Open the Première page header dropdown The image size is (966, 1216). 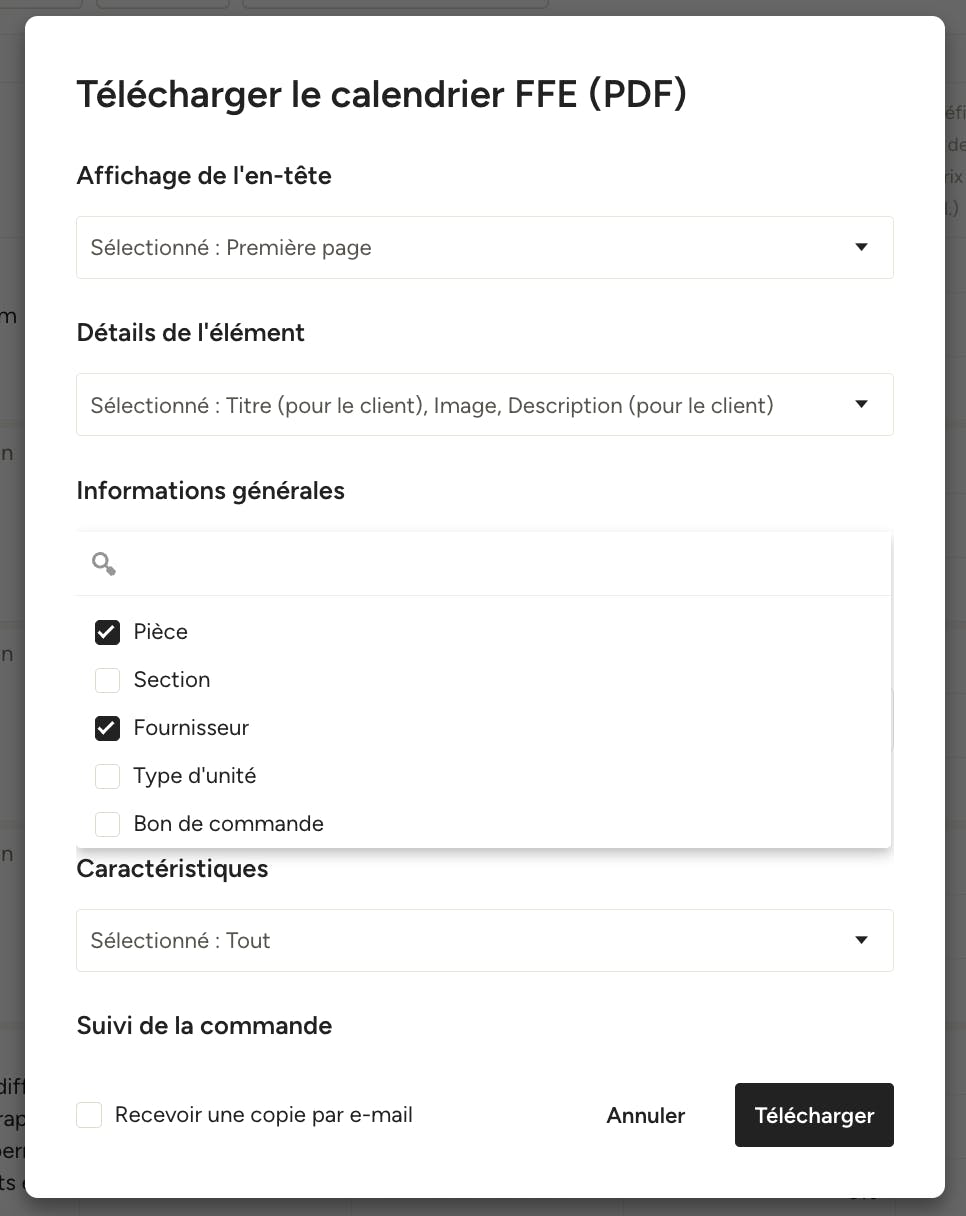tap(485, 247)
